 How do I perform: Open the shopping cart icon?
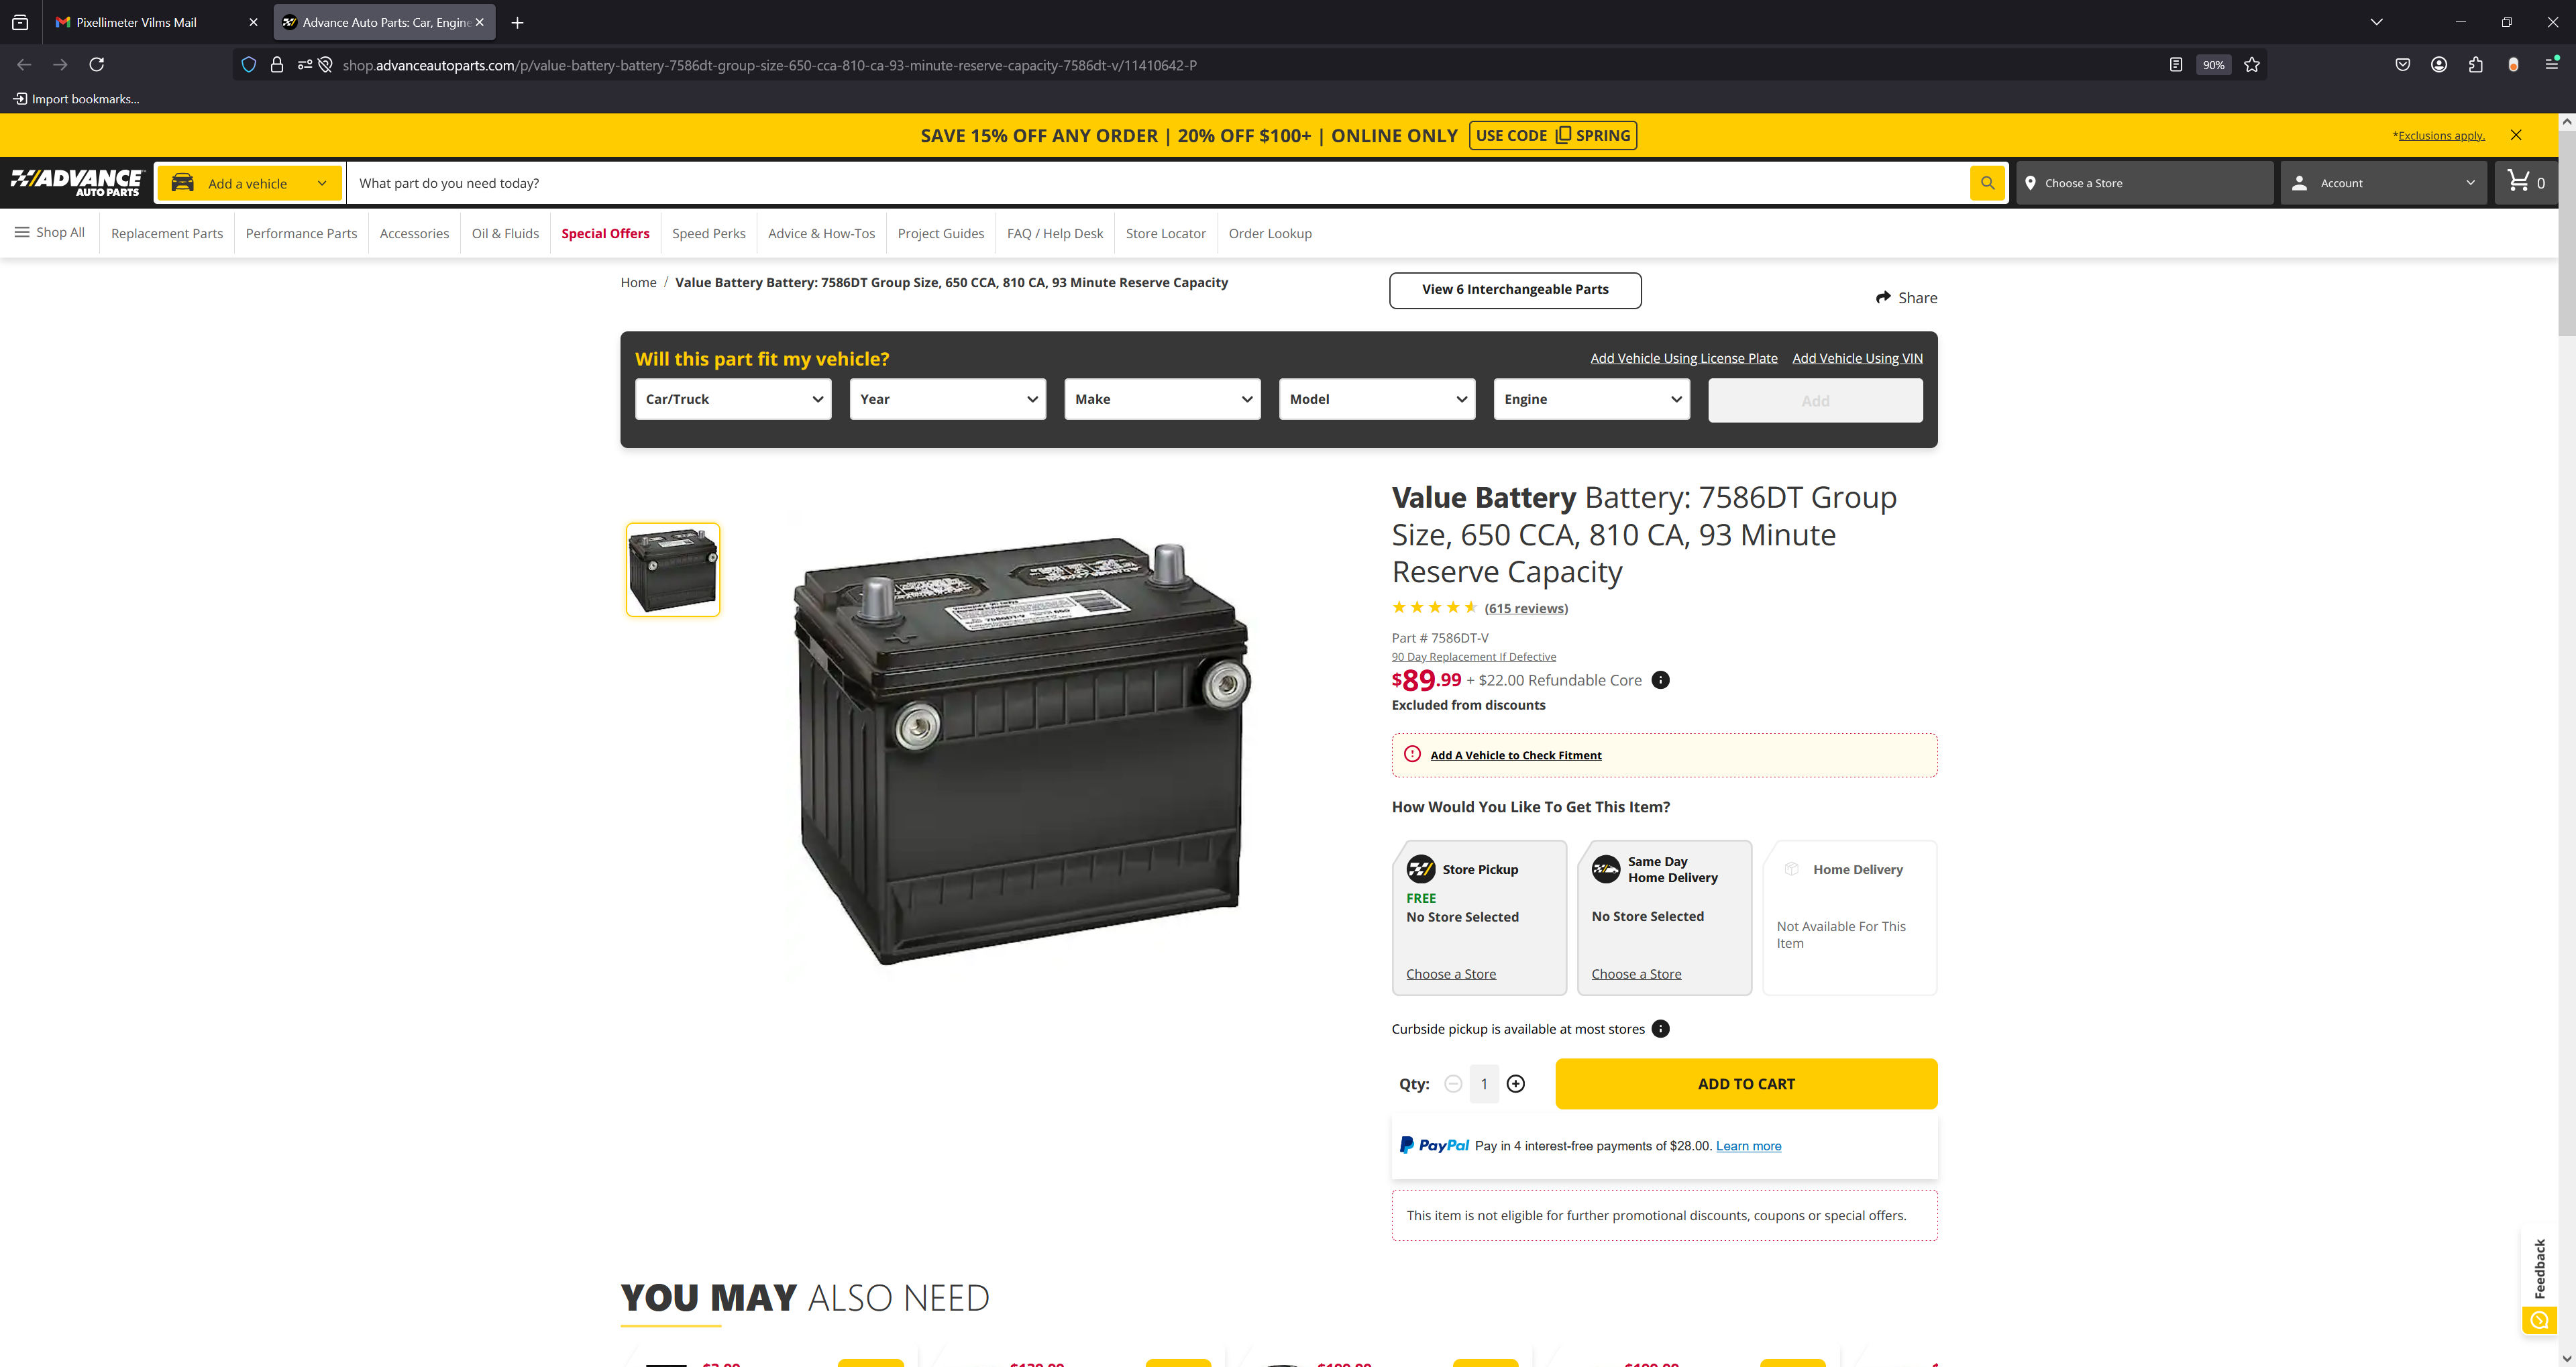(2518, 181)
